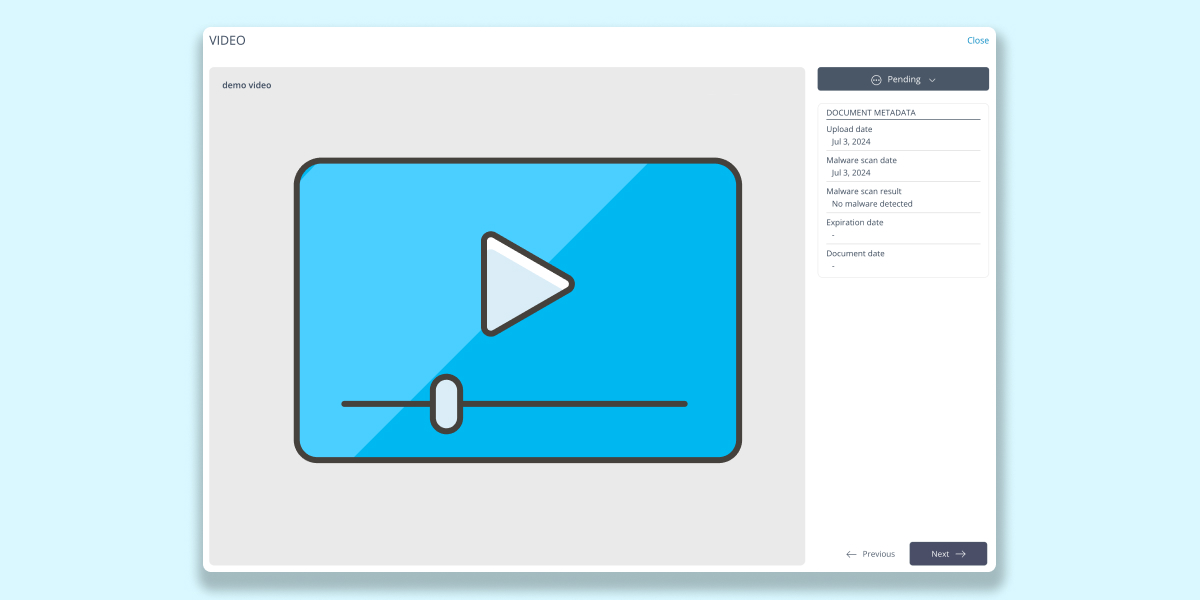Click the right arrow icon in Next
Viewport: 1200px width, 600px height.
click(x=961, y=554)
